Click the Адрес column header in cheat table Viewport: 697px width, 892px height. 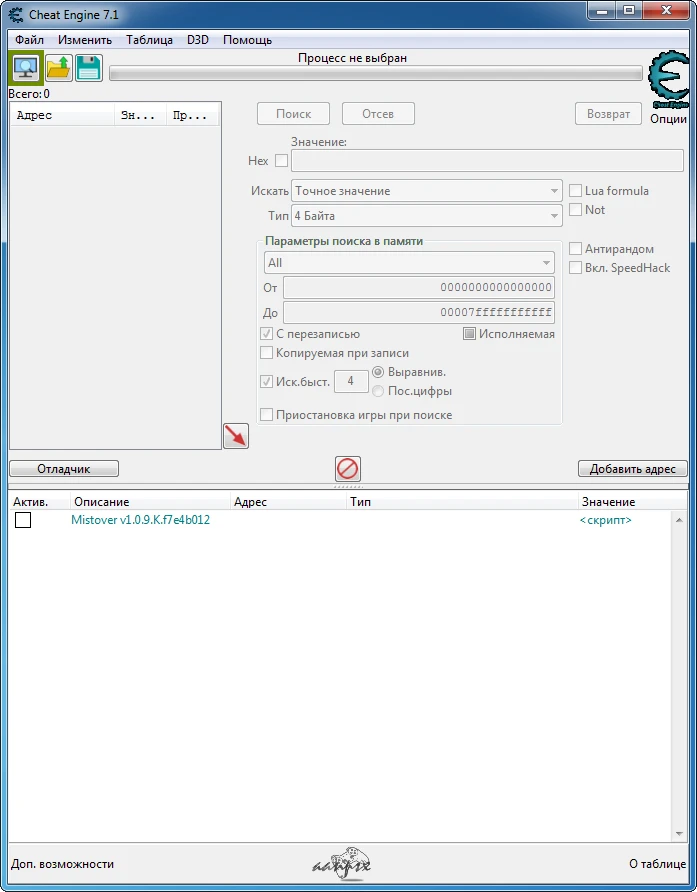(289, 502)
